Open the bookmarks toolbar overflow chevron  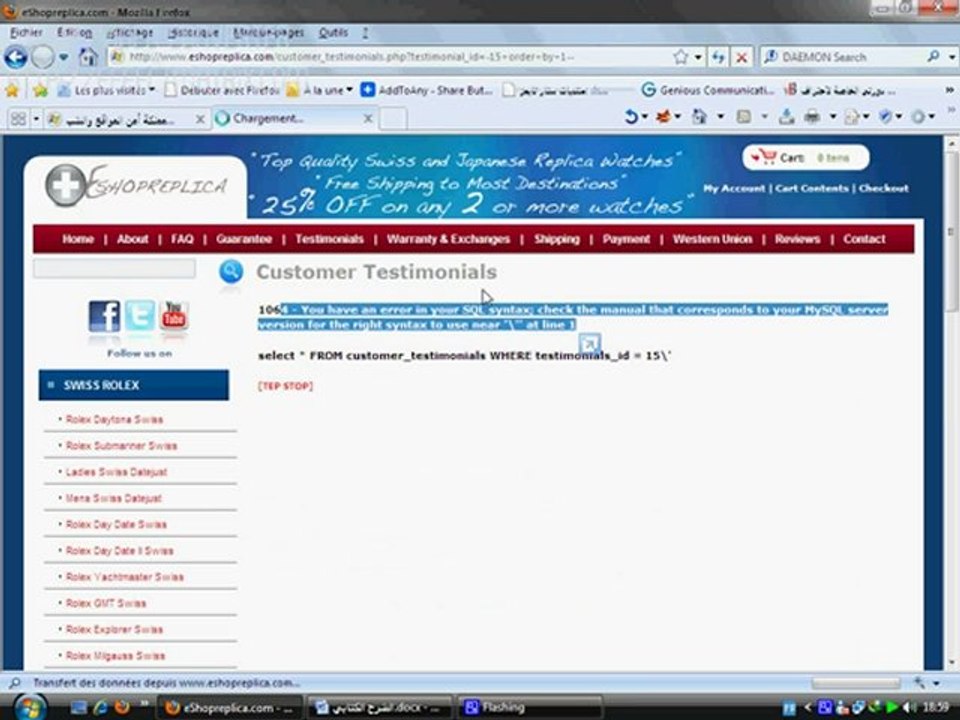tap(950, 90)
